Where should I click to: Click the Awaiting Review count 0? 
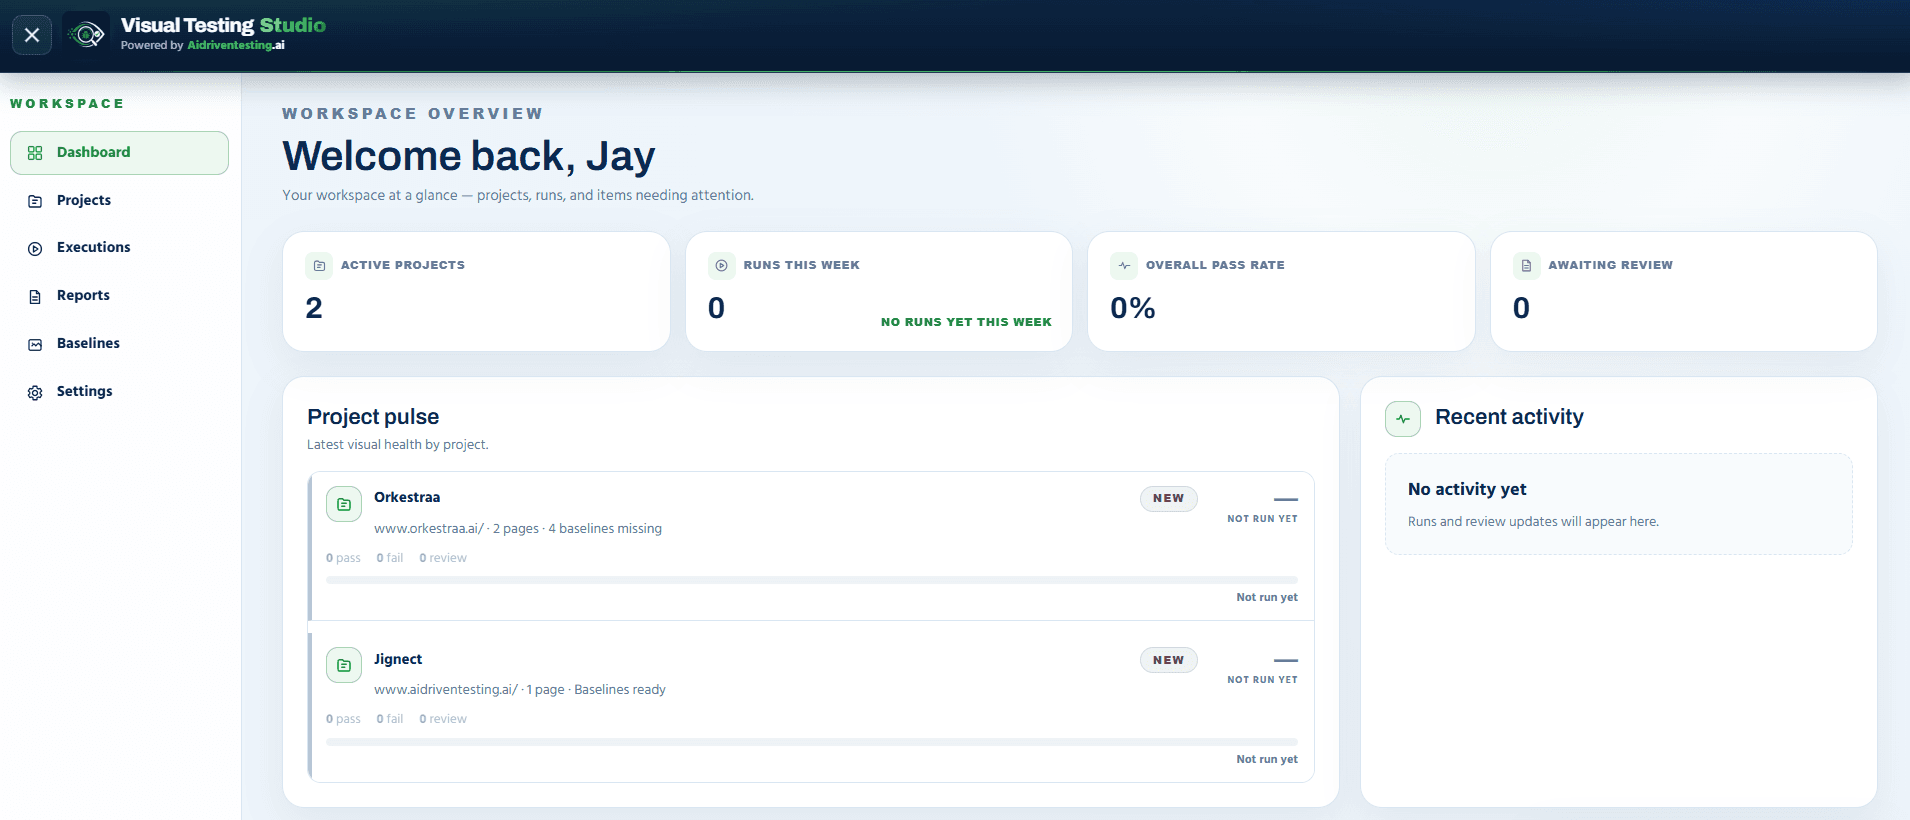click(1521, 308)
